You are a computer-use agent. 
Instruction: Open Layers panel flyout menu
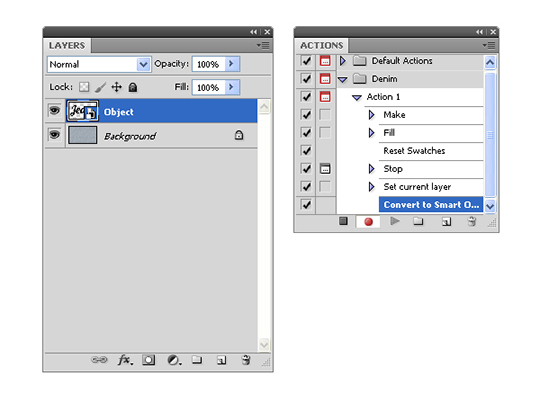(x=263, y=45)
